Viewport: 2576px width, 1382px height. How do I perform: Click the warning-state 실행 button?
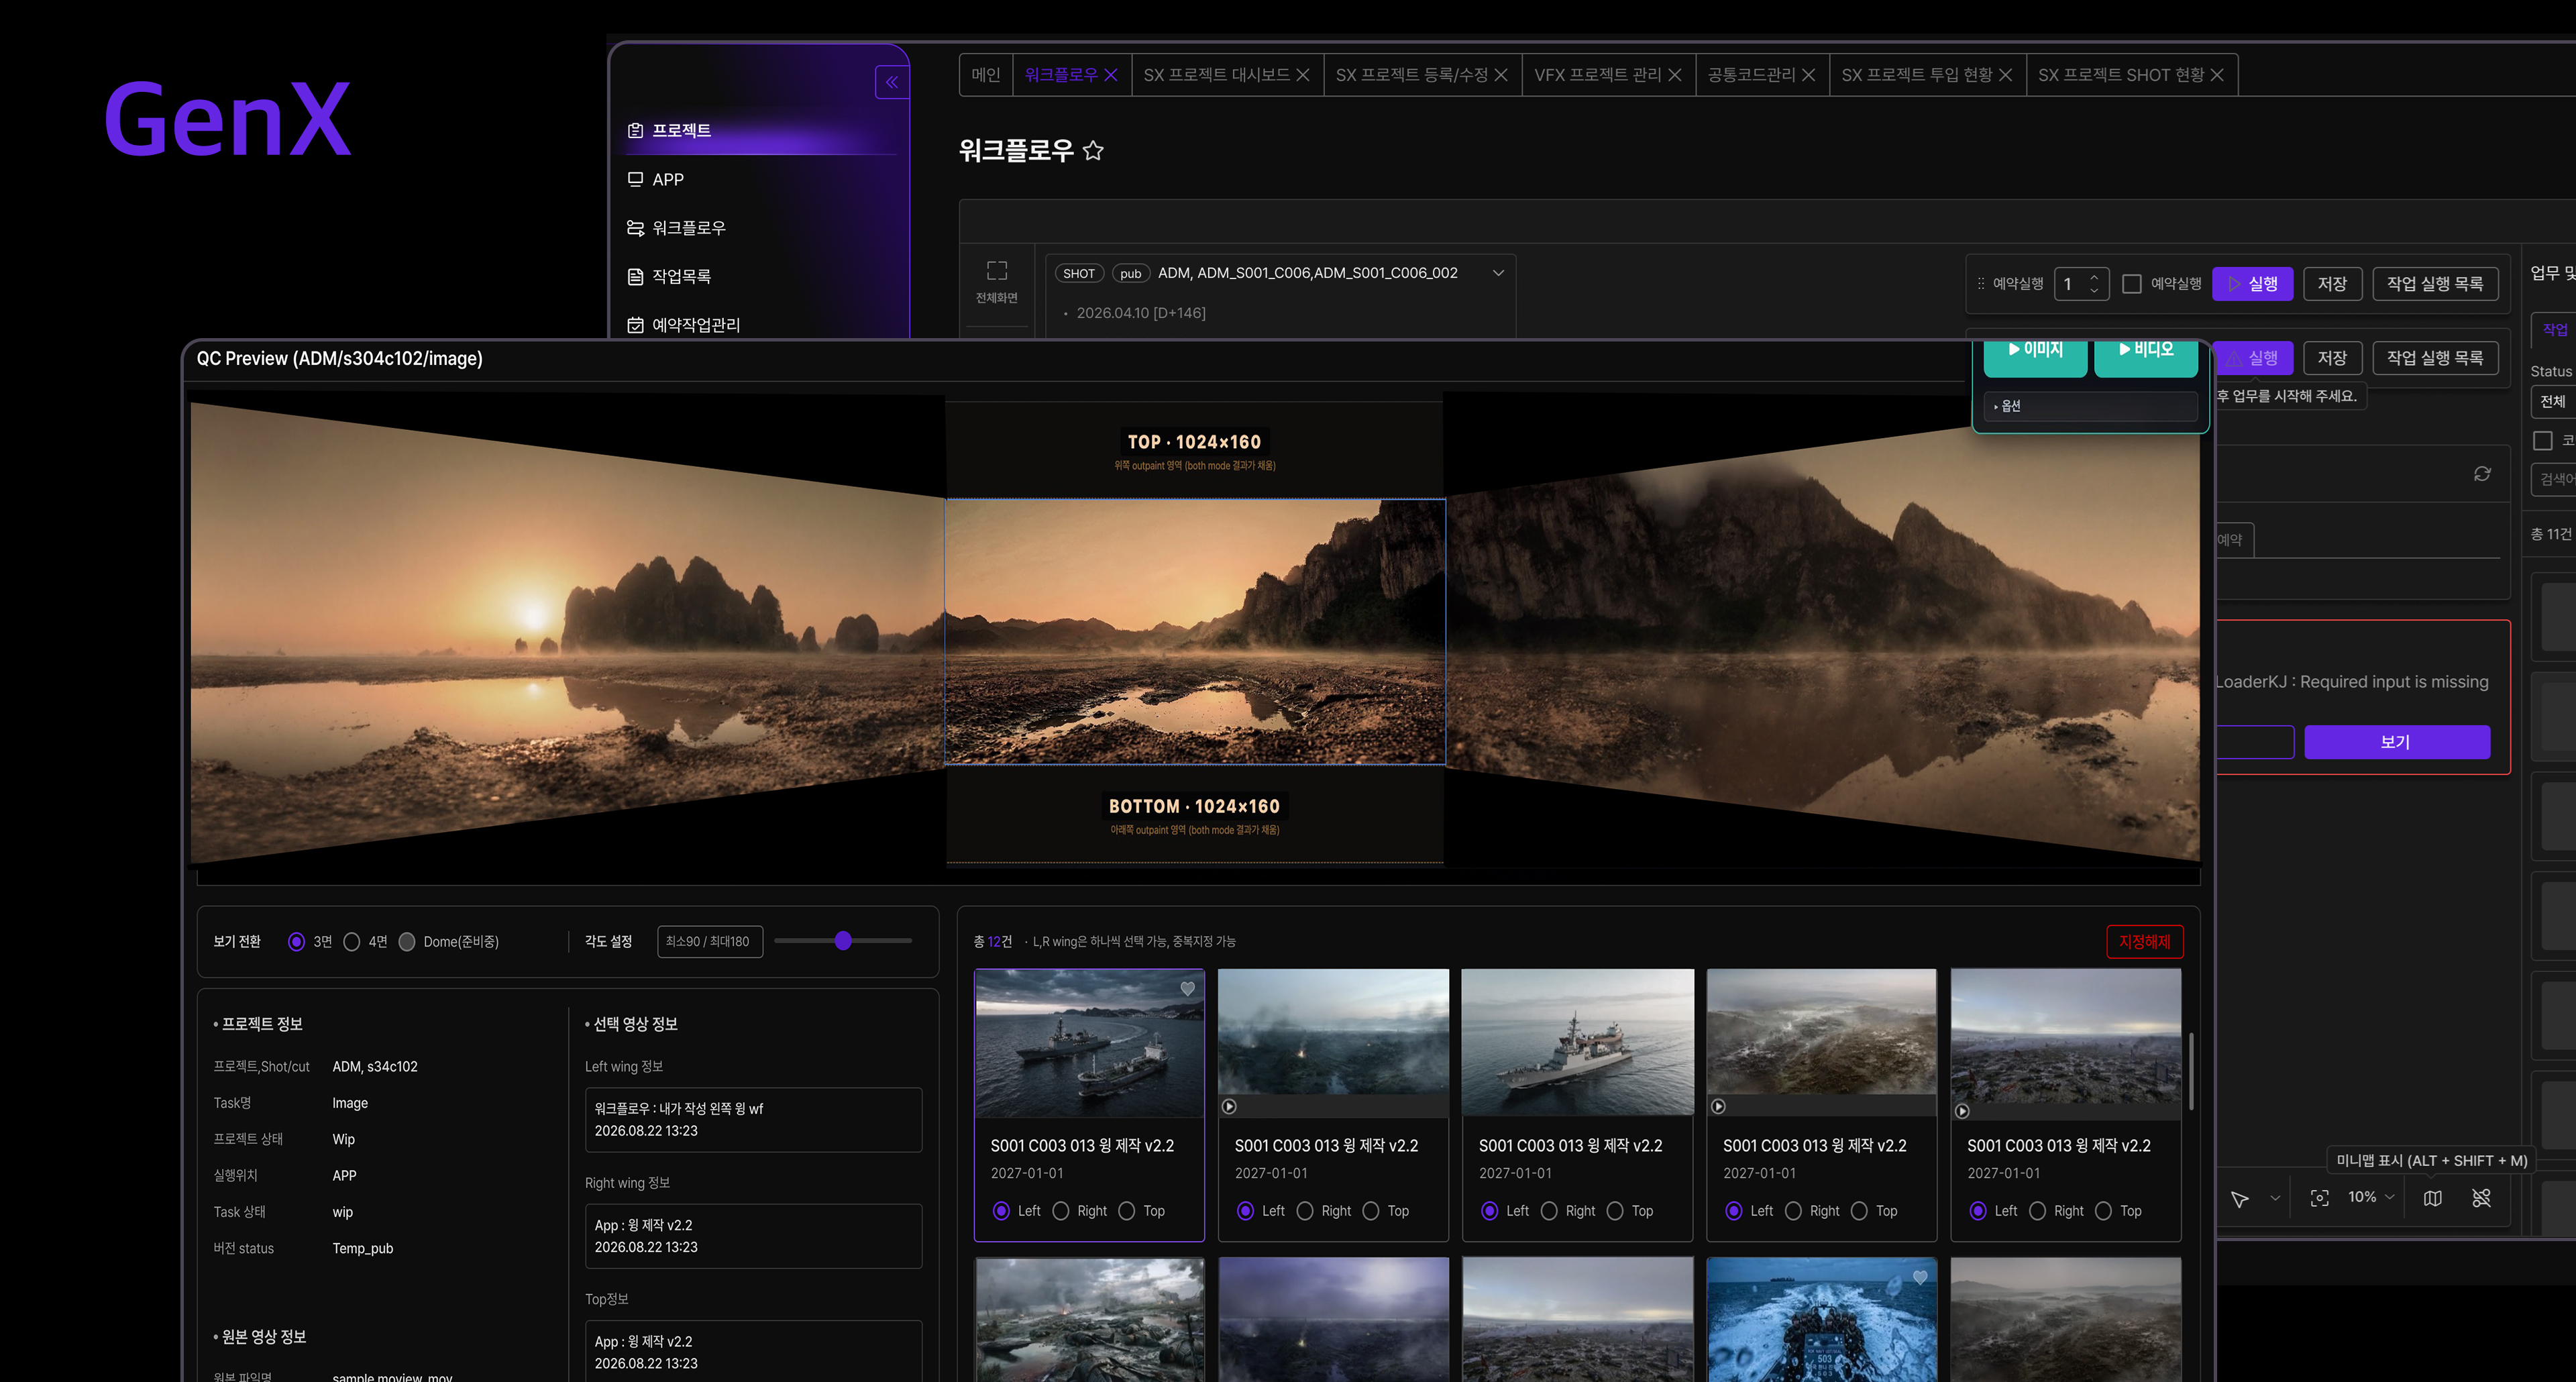(x=2252, y=358)
